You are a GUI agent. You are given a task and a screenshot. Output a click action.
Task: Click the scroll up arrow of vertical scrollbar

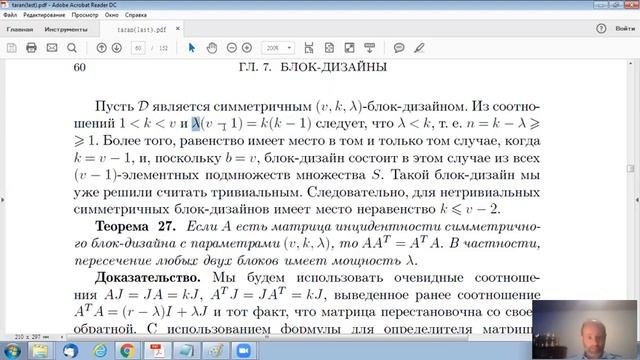coord(631,64)
